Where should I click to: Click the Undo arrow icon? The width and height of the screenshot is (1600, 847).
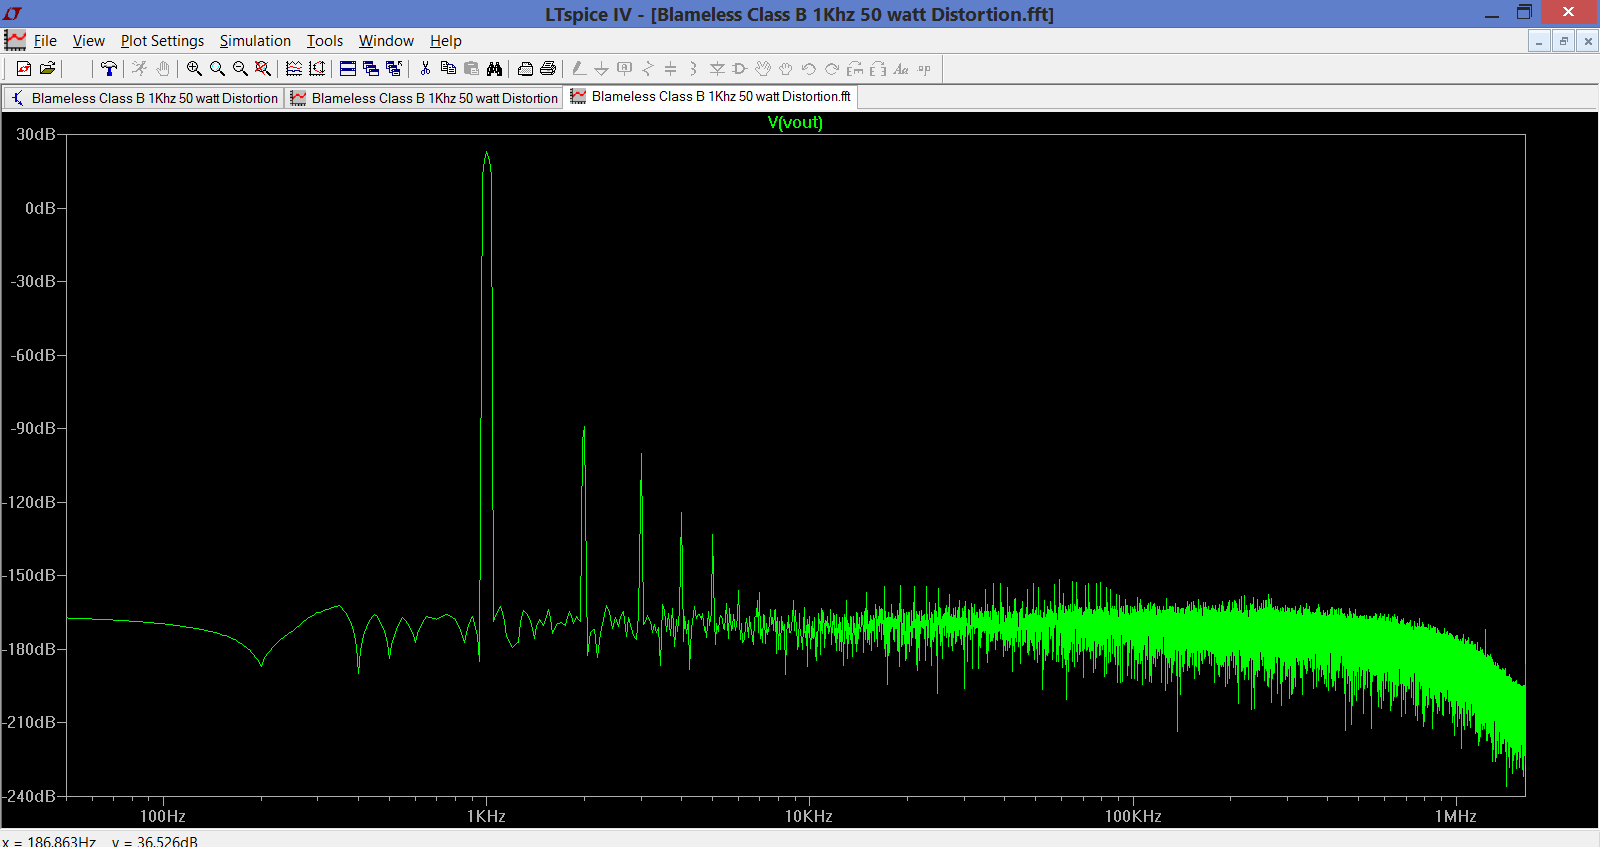(809, 69)
